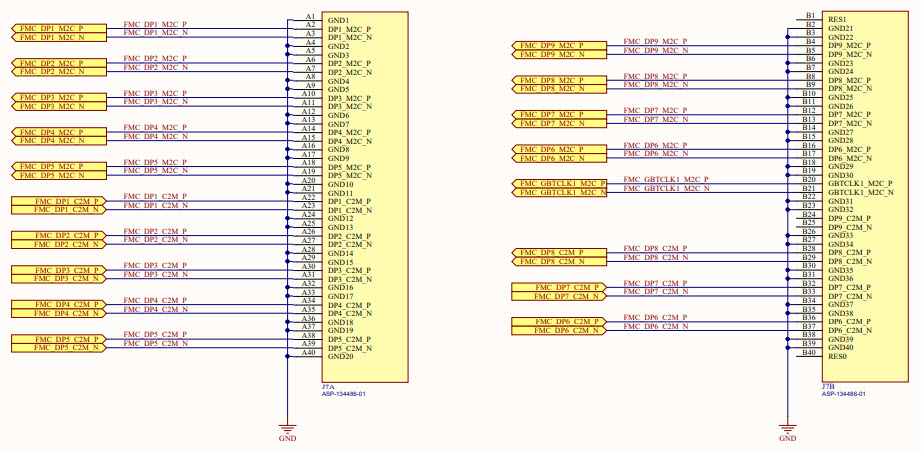This screenshot has width=921, height=454.
Task: Select the FMC_DP1_M2C_P yellow port symbol
Action: tap(52, 26)
